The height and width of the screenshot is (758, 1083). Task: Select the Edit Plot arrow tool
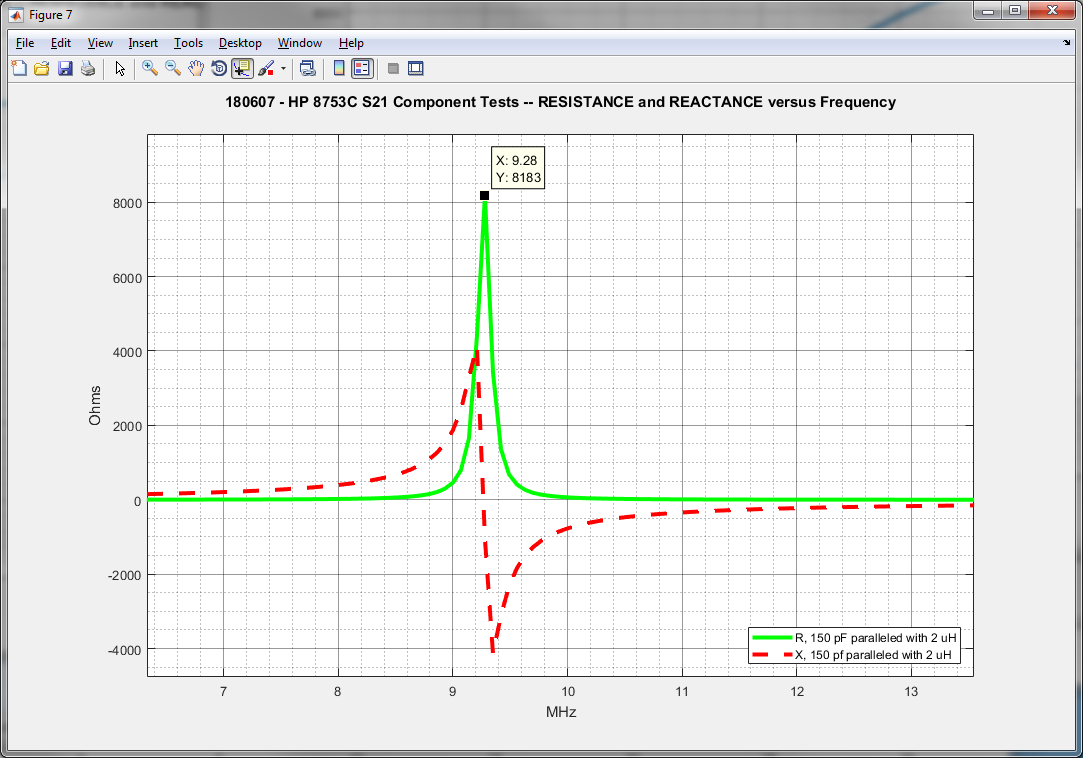pyautogui.click(x=120, y=68)
